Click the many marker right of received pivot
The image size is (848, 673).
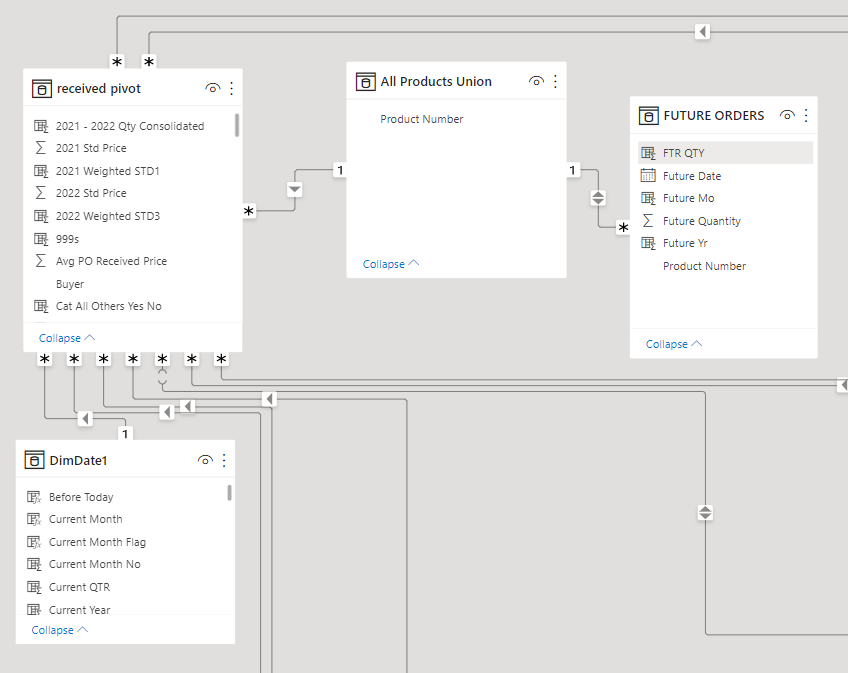248,211
